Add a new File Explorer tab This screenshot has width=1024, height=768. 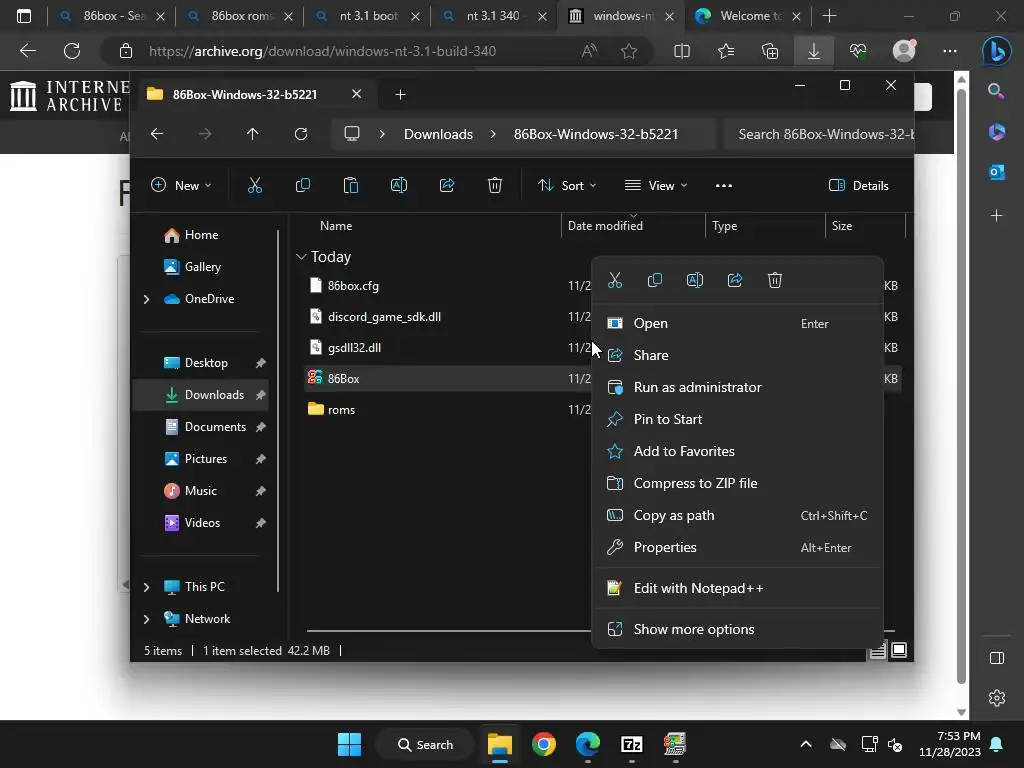(x=400, y=95)
